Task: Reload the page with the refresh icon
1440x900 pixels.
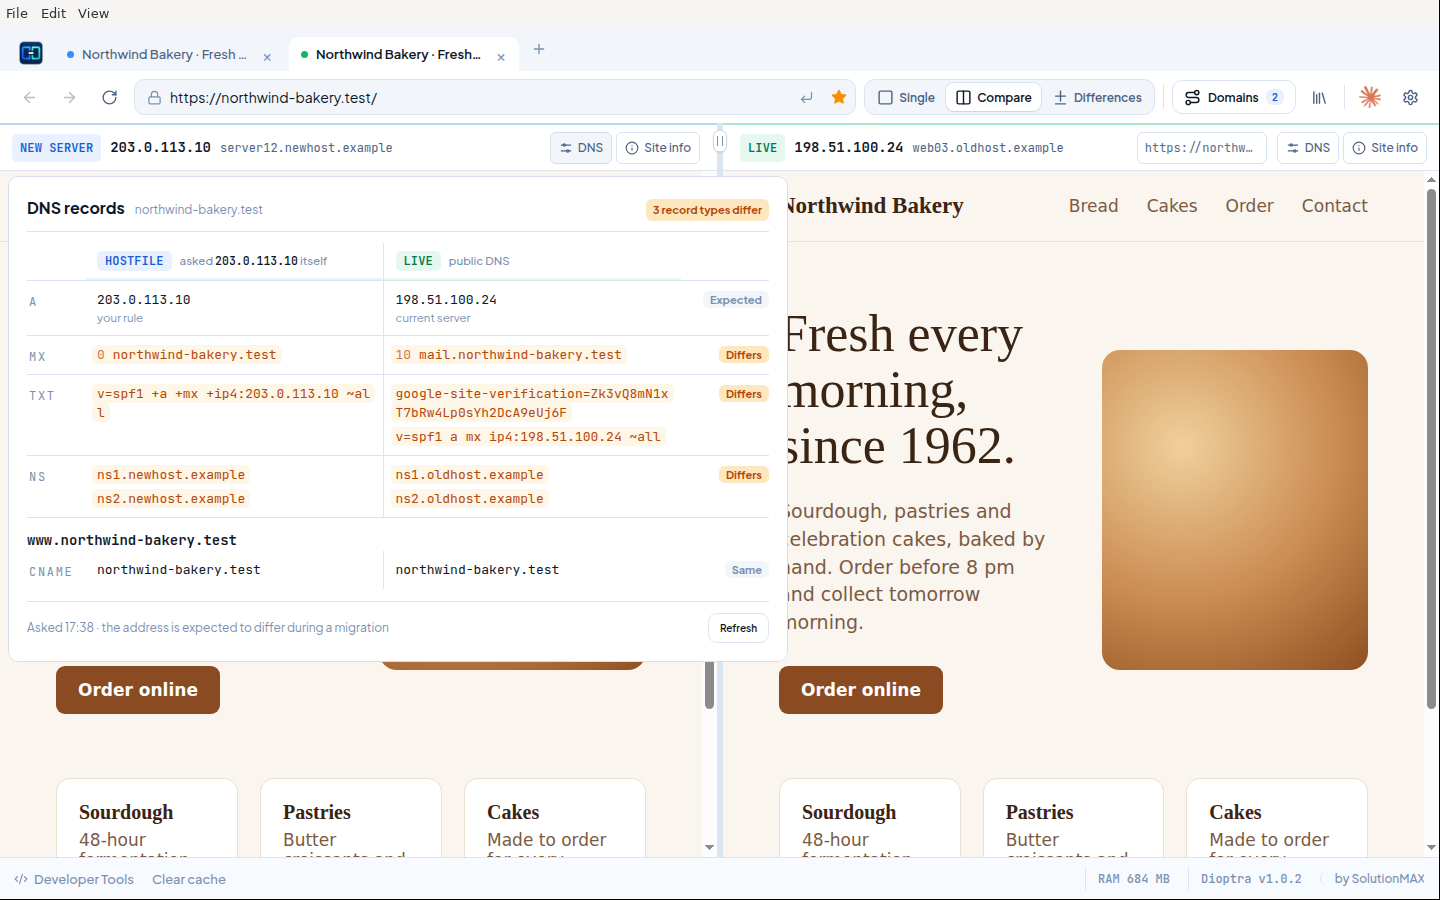Action: coord(110,97)
